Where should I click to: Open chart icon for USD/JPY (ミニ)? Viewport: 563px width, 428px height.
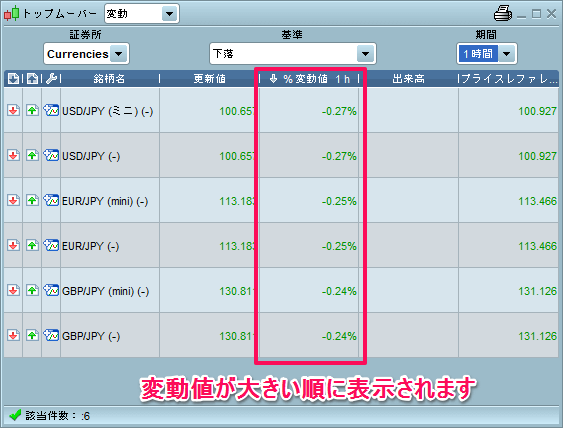coord(51,110)
